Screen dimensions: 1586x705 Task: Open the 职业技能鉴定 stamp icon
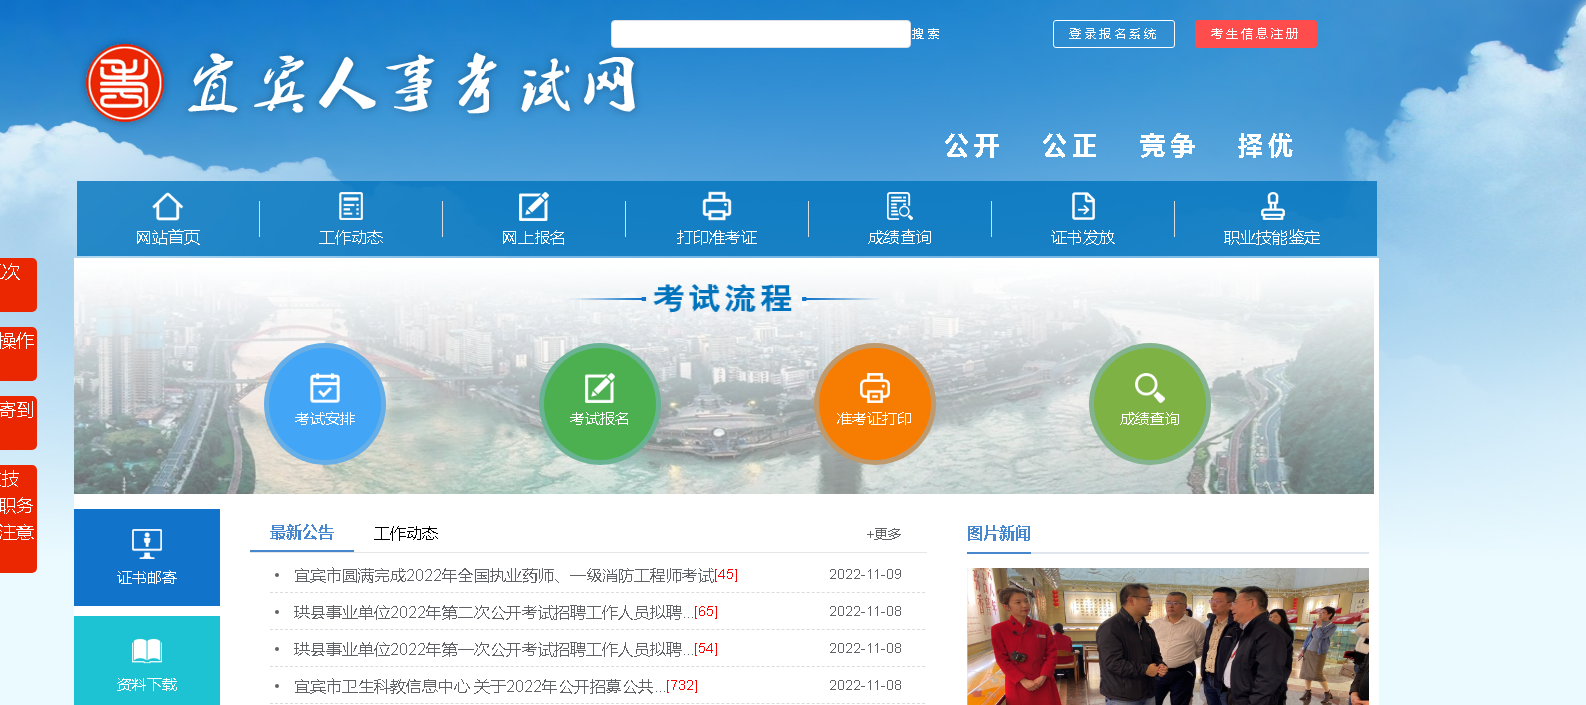[x=1272, y=207]
